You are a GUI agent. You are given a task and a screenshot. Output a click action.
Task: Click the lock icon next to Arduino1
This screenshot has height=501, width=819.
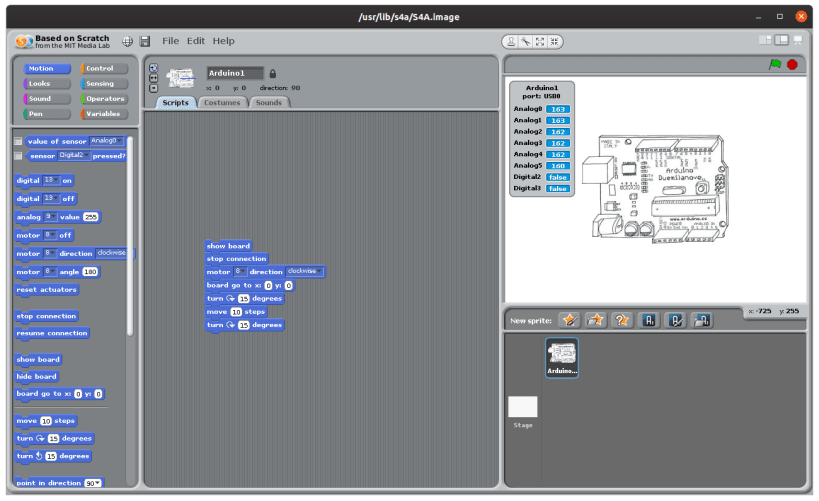click(273, 74)
